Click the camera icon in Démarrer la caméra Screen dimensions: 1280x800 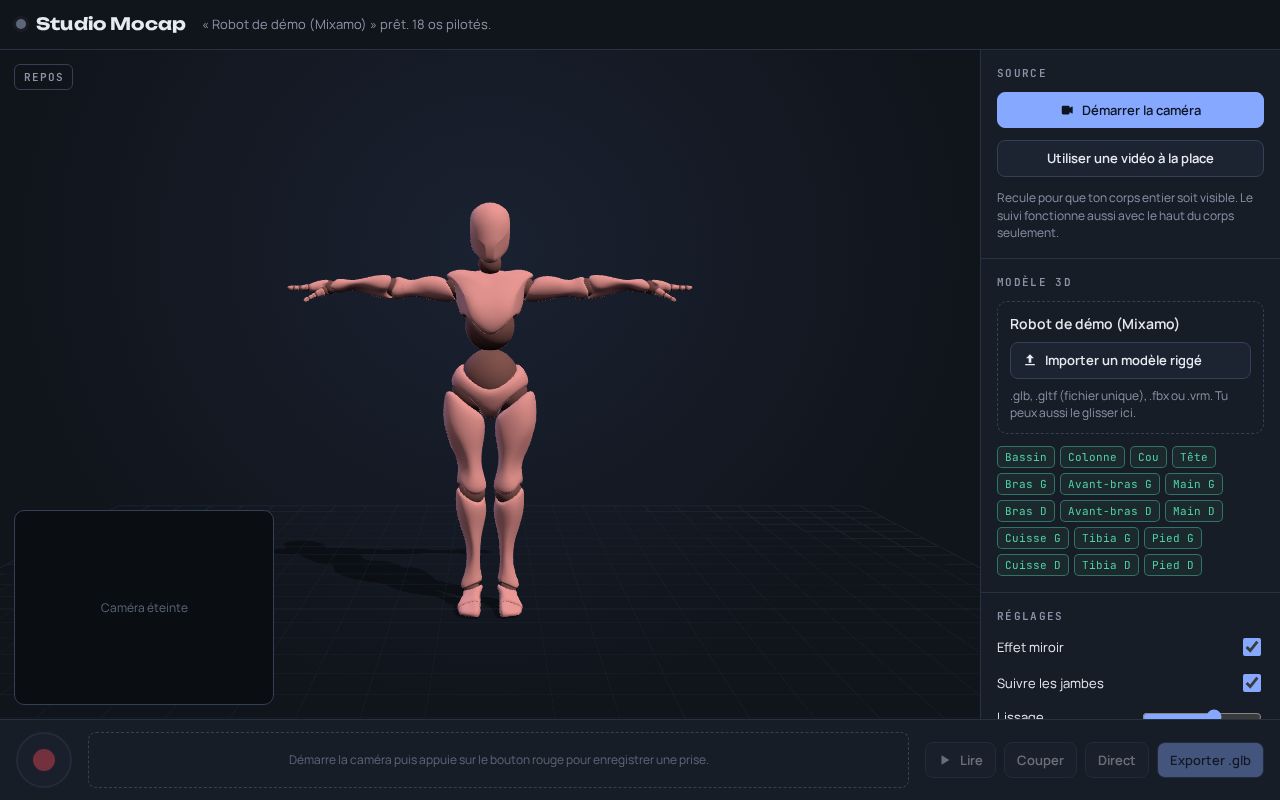click(x=1067, y=110)
